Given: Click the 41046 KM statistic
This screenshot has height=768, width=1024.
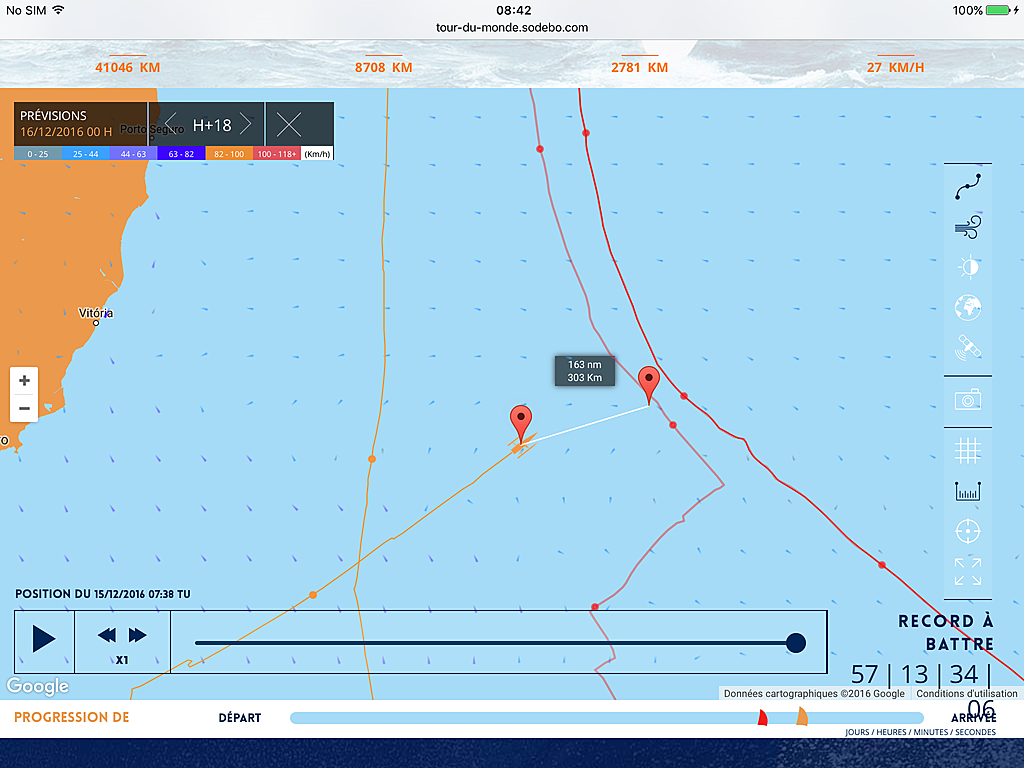Looking at the screenshot, I should click(x=127, y=67).
